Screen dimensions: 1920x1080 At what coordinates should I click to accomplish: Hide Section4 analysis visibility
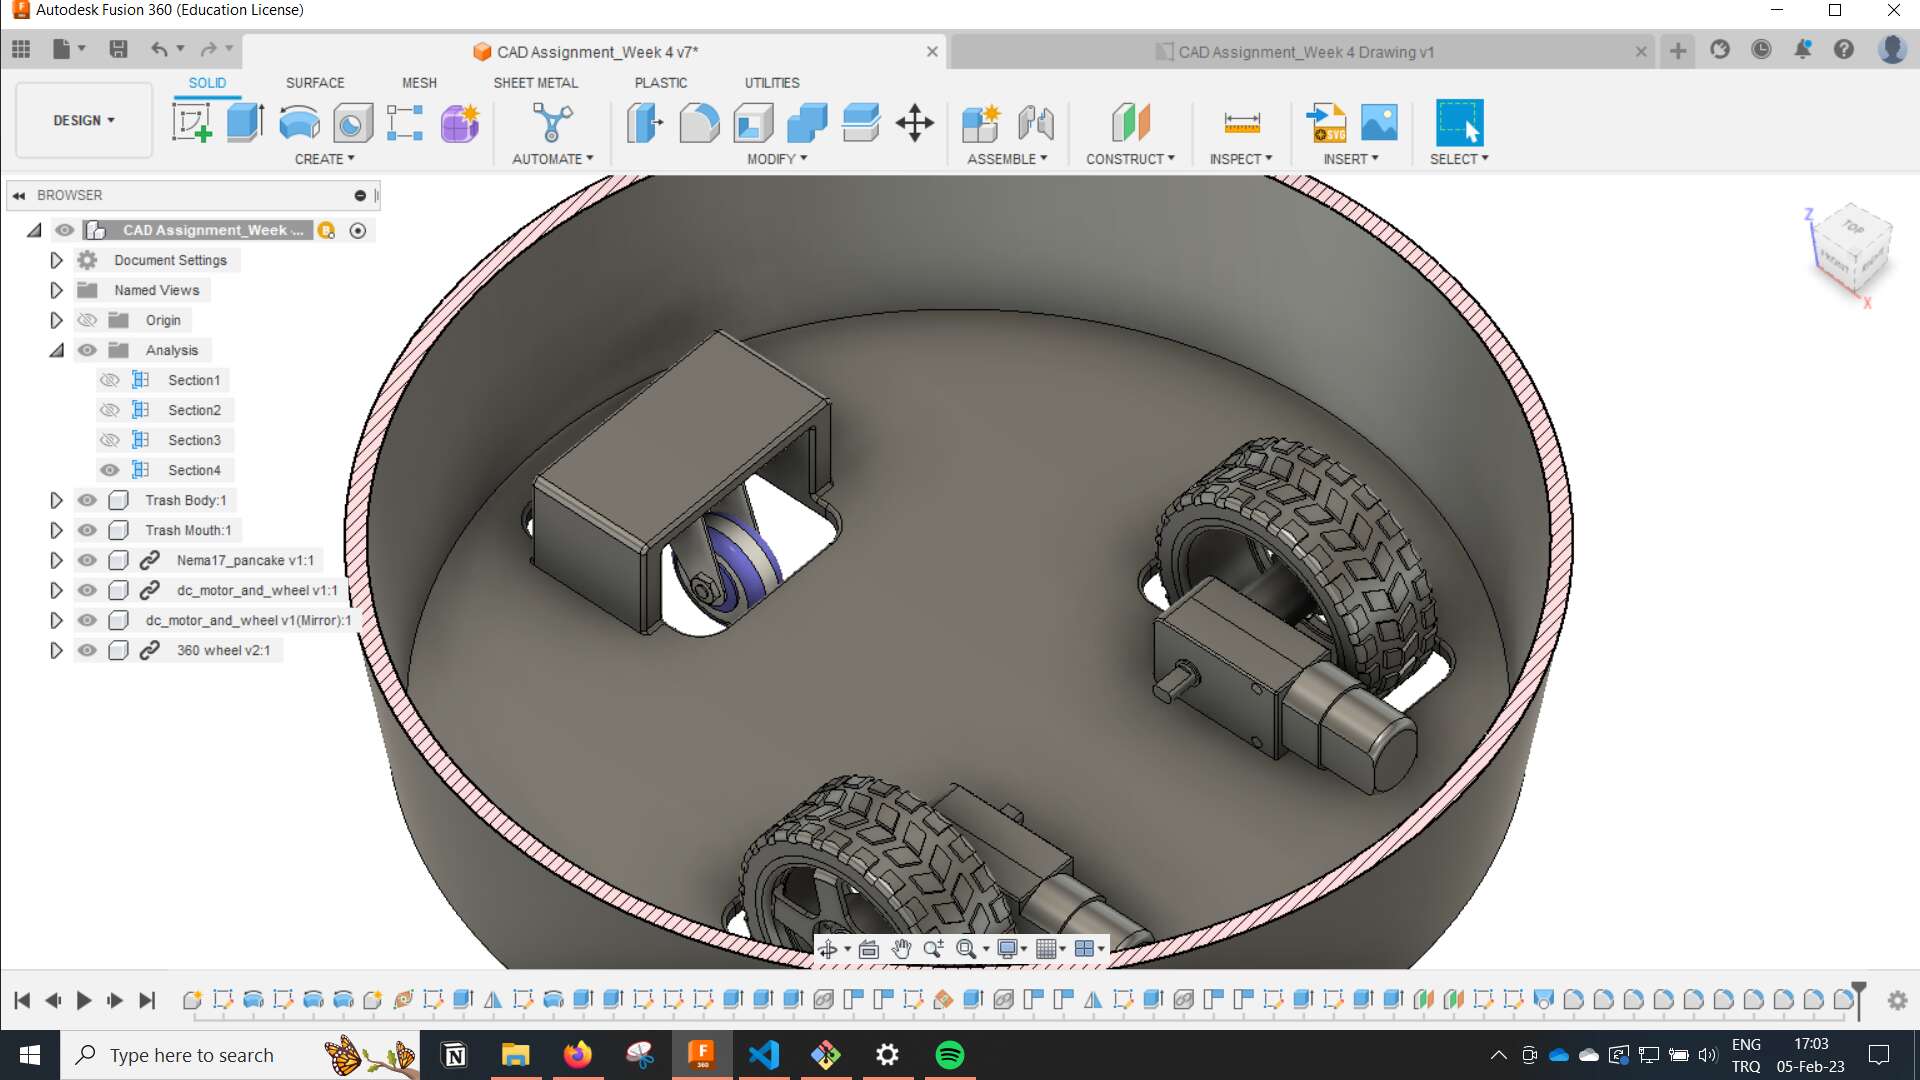coord(110,470)
